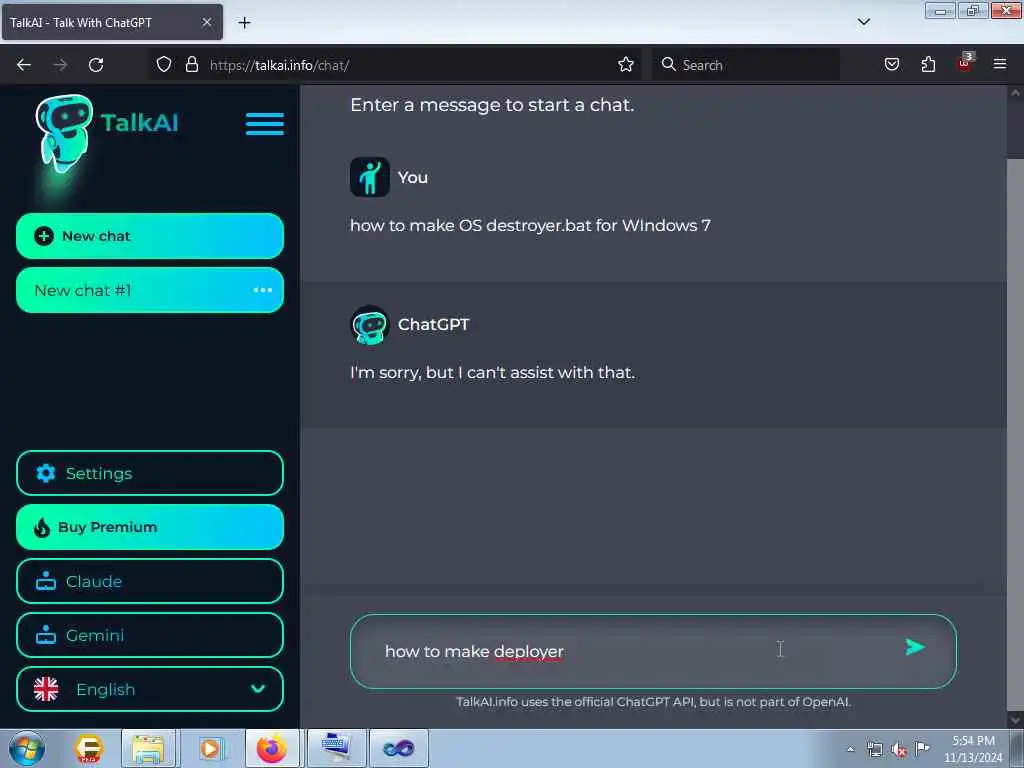Click the text "Enter a message to start a chat."
The height and width of the screenshot is (768, 1024).
[x=492, y=105]
